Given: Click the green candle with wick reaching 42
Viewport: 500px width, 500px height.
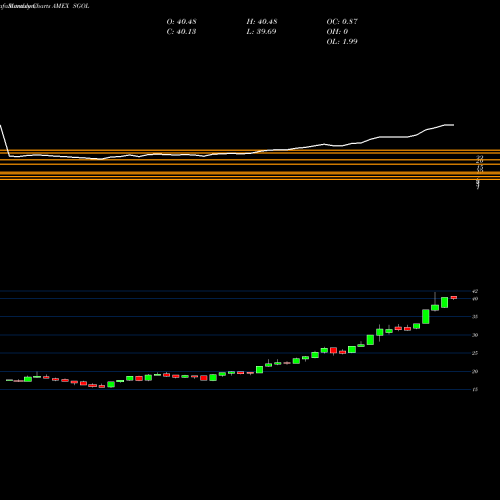Looking at the screenshot, I should tap(435, 307).
